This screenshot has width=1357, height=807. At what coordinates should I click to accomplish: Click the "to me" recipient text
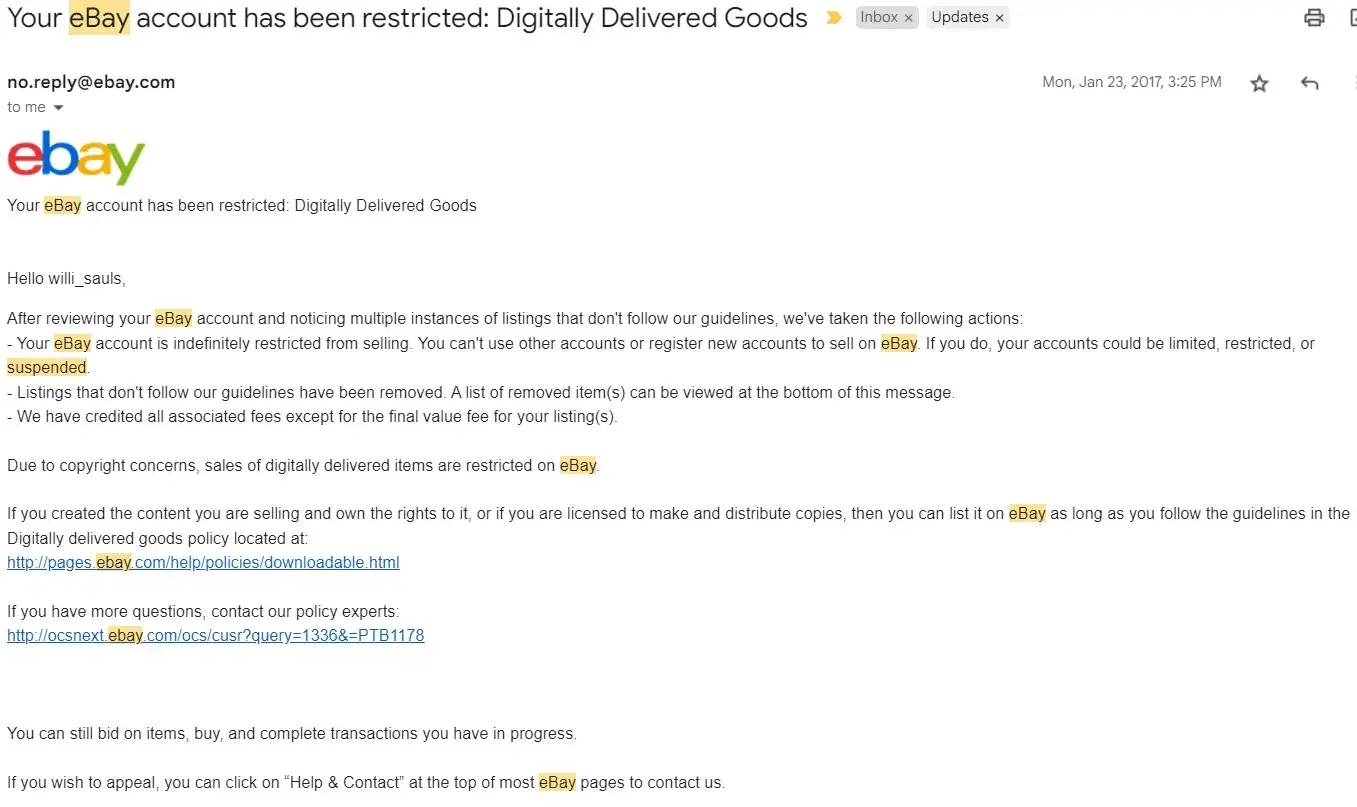pos(26,108)
